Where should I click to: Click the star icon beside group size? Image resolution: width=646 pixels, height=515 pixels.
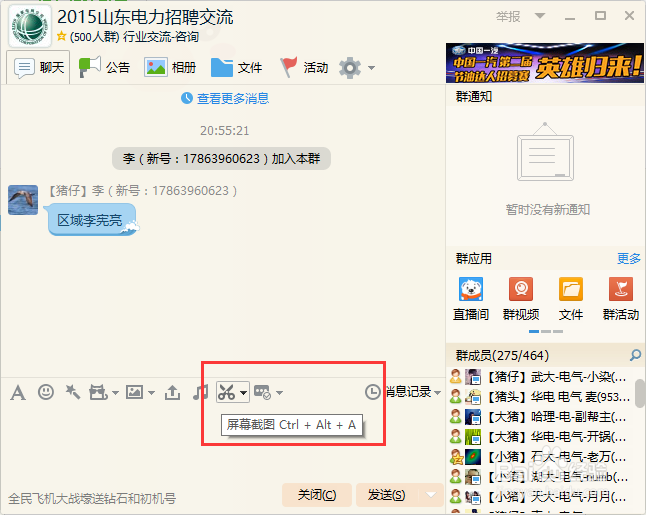(61, 36)
